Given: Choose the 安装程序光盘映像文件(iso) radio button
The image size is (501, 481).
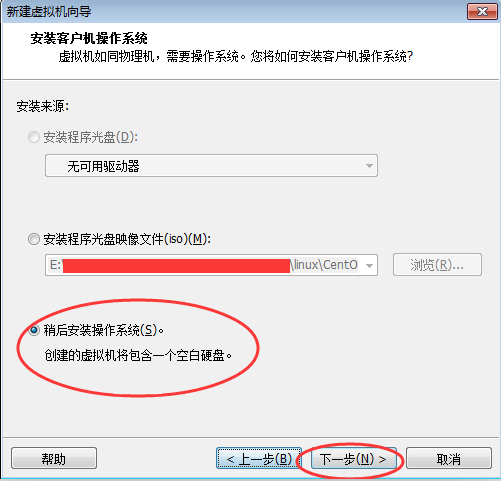Looking at the screenshot, I should (34, 239).
